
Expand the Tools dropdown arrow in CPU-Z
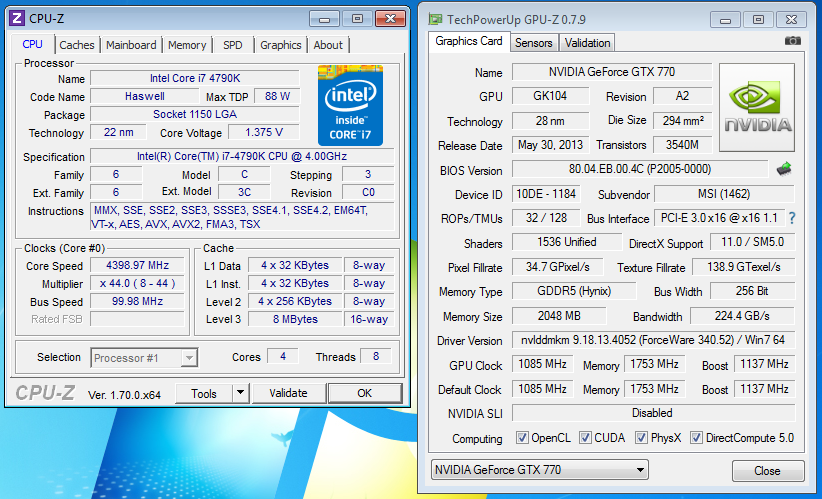(240, 393)
